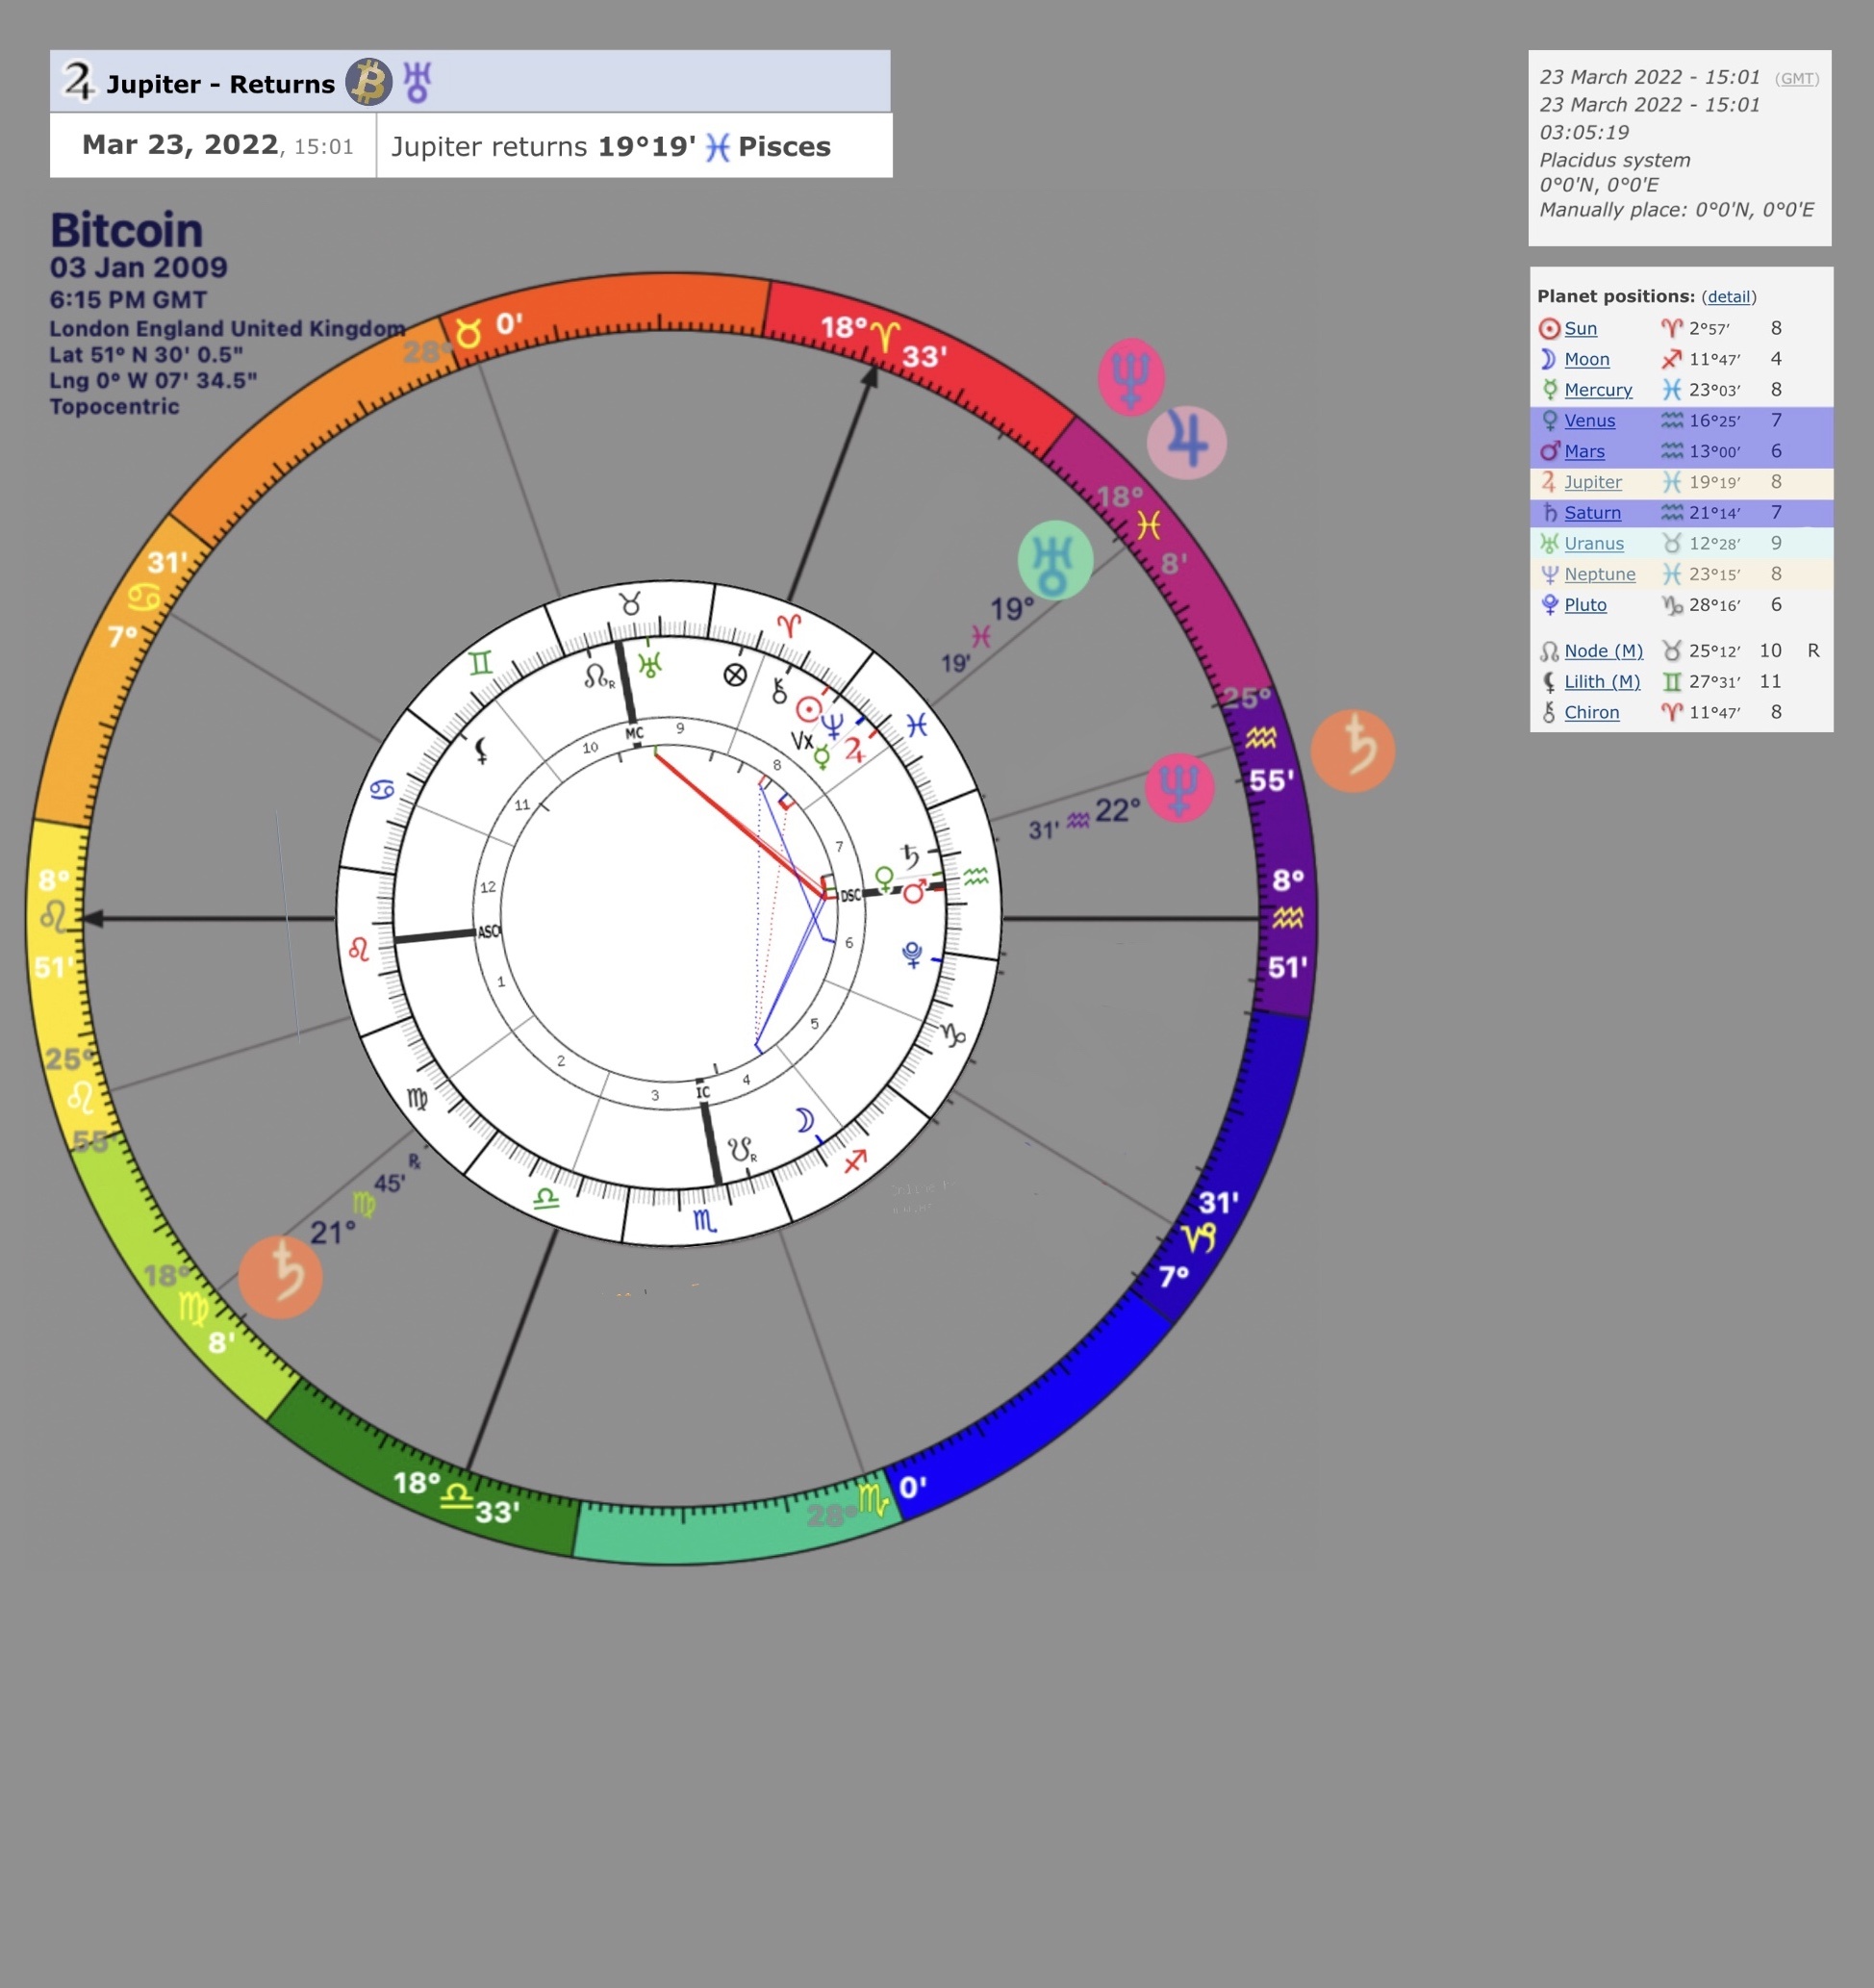This screenshot has width=1874, height=1988.
Task: Click the Lilith symbol in the inner wheel
Action: pyautogui.click(x=481, y=750)
